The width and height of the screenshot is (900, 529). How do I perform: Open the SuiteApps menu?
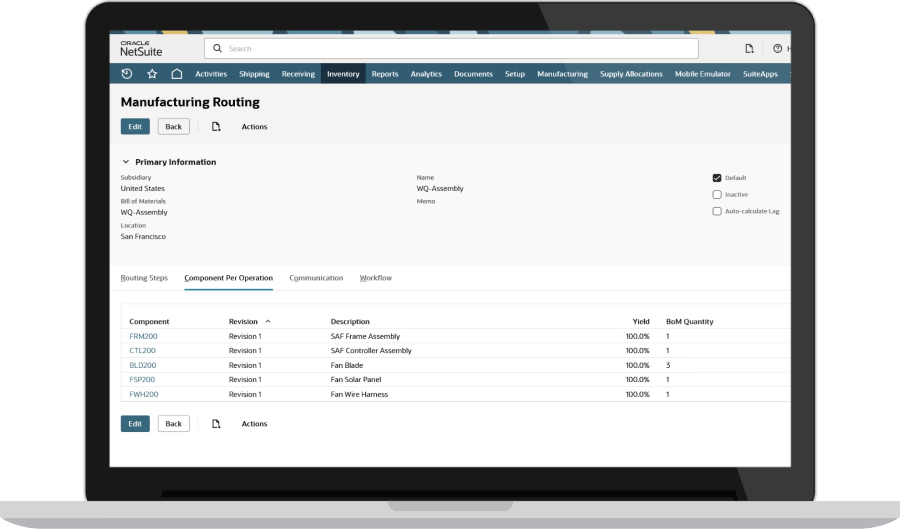click(x=760, y=73)
